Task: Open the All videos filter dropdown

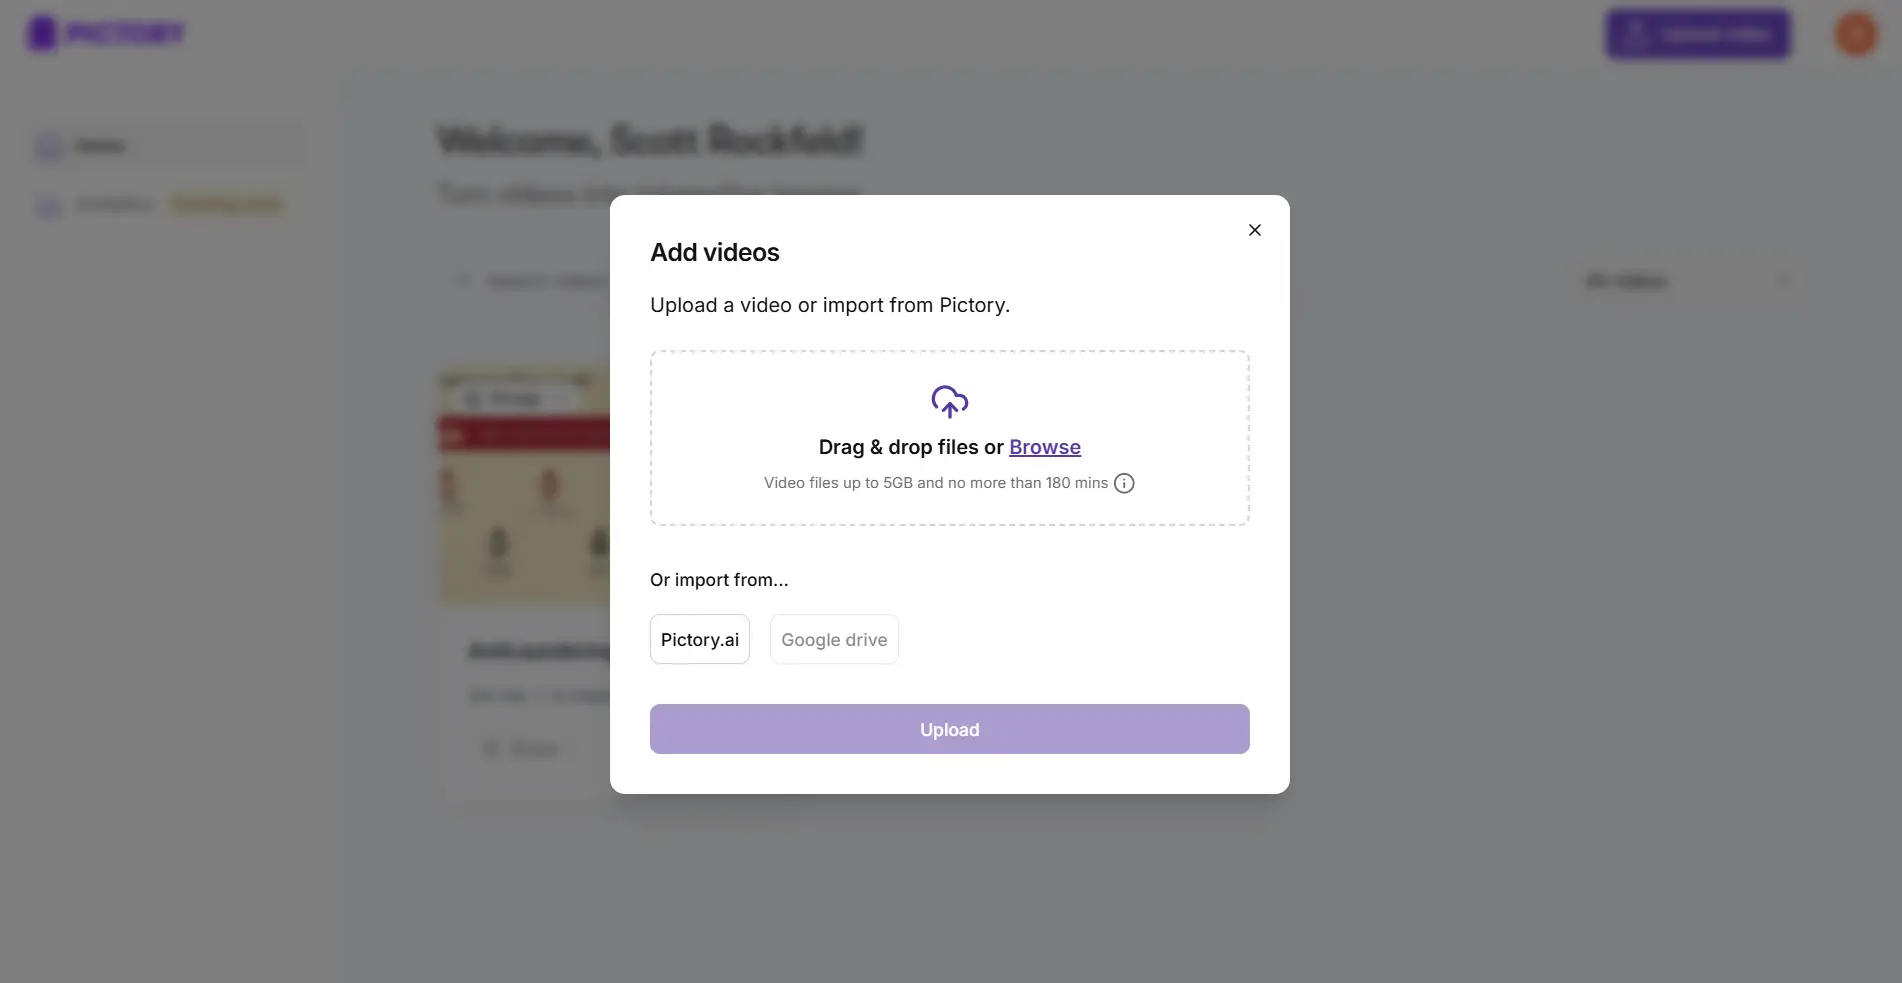Action: pos(1680,282)
